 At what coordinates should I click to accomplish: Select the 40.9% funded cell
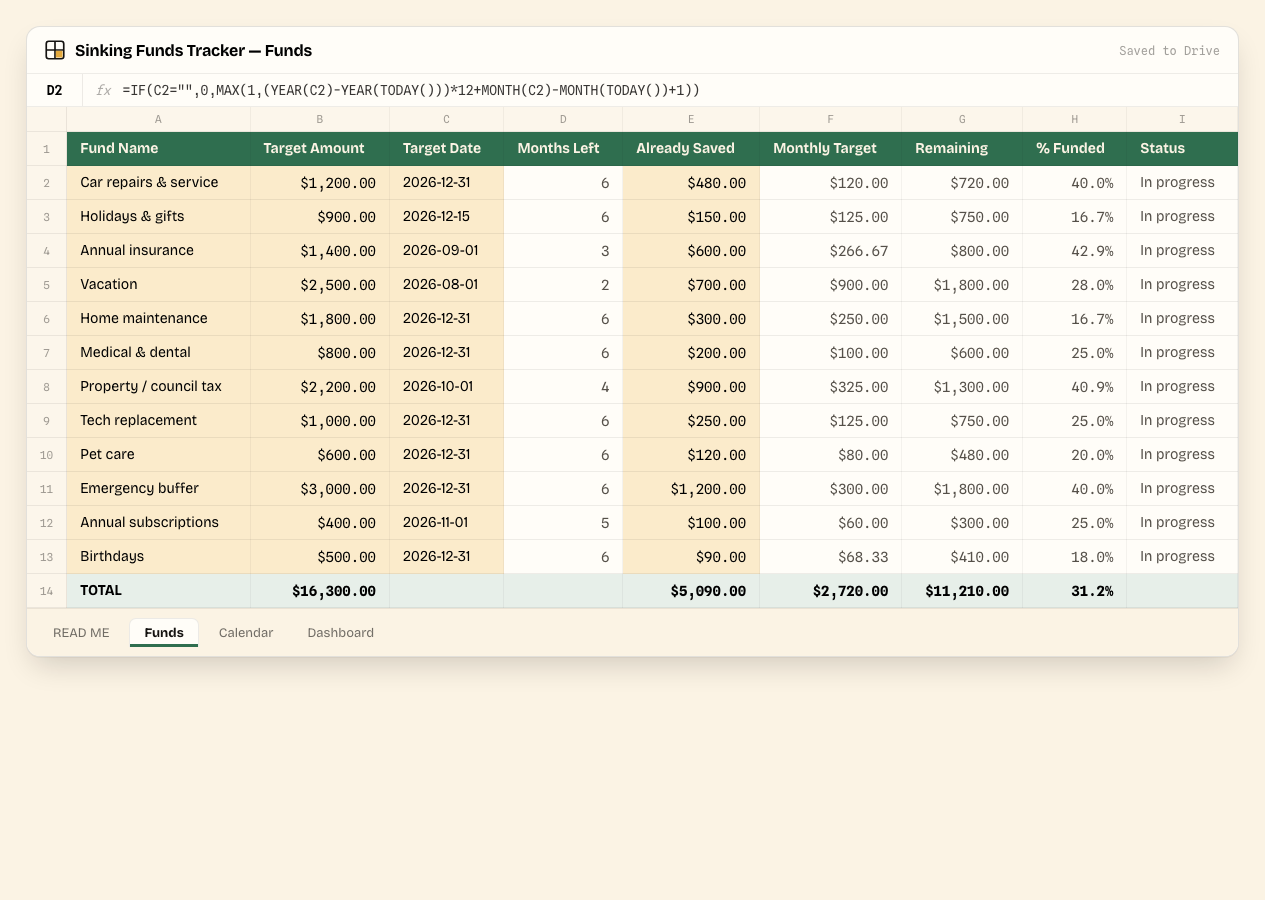(1075, 387)
